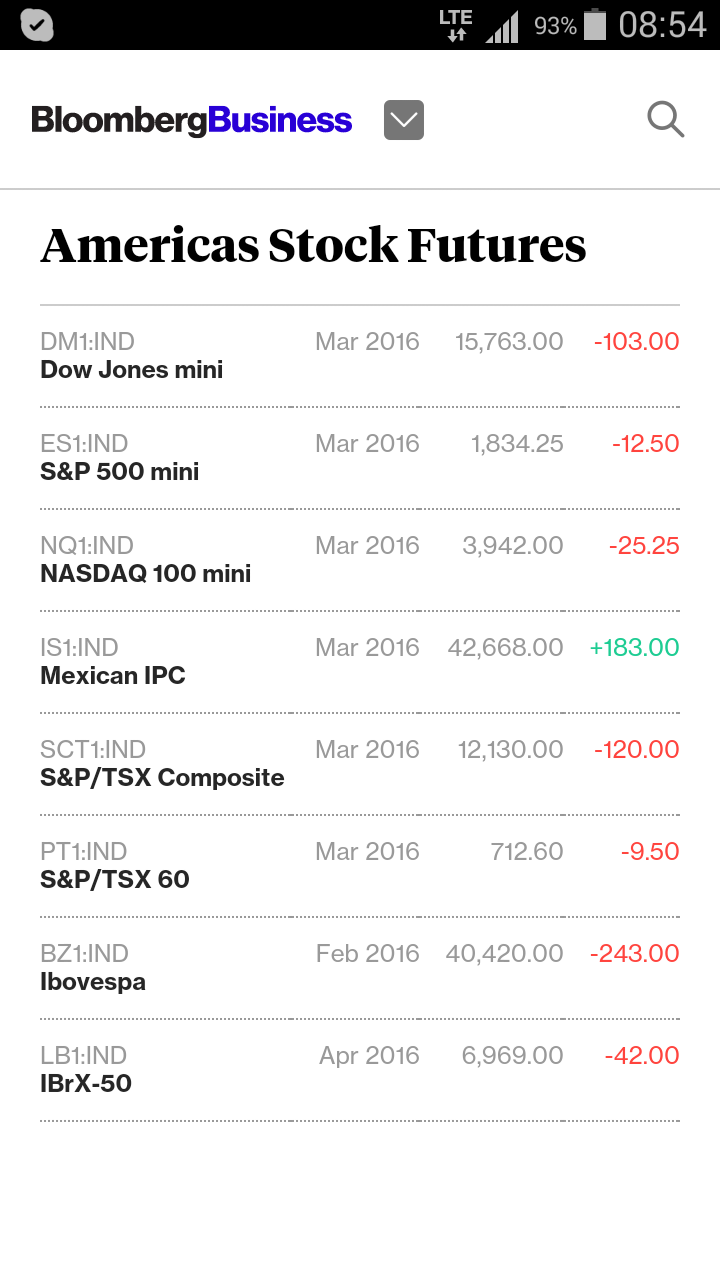Tap the BZ1:IND ticker symbol

[x=85, y=953]
